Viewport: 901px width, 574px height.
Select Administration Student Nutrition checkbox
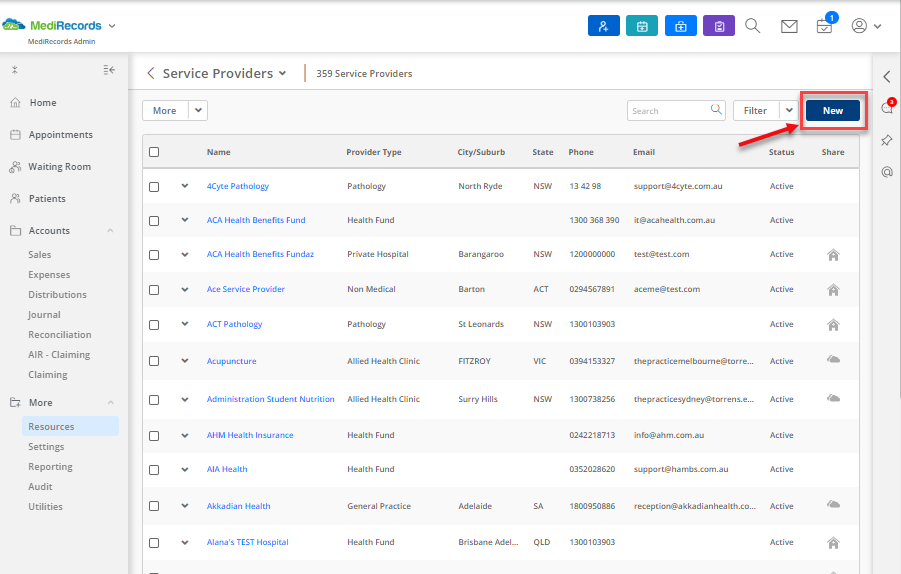point(154,399)
